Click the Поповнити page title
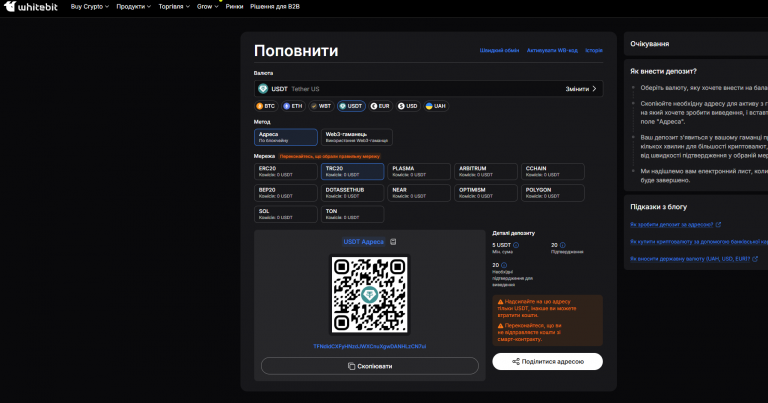 tap(296, 51)
